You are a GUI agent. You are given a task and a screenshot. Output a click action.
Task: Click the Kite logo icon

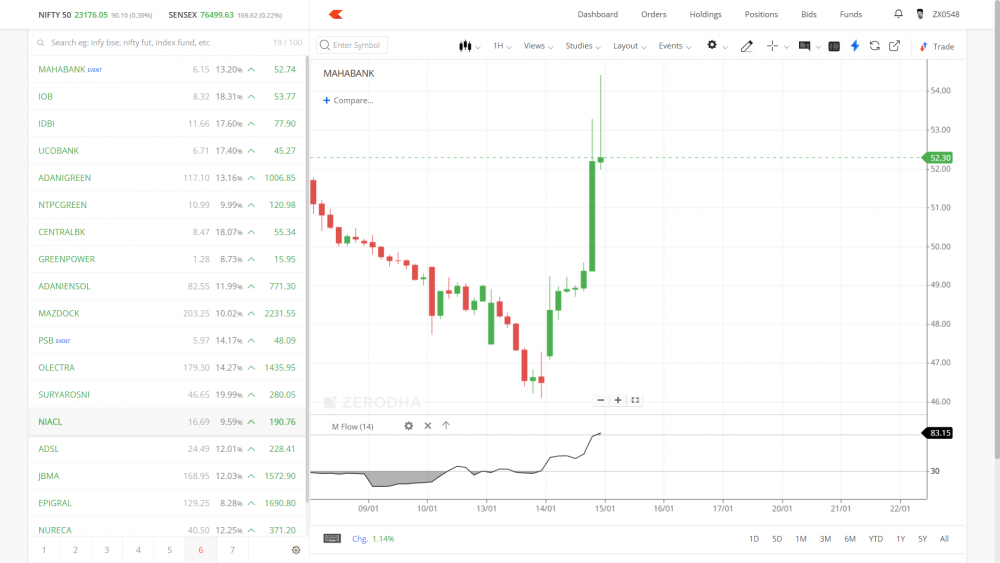point(336,14)
